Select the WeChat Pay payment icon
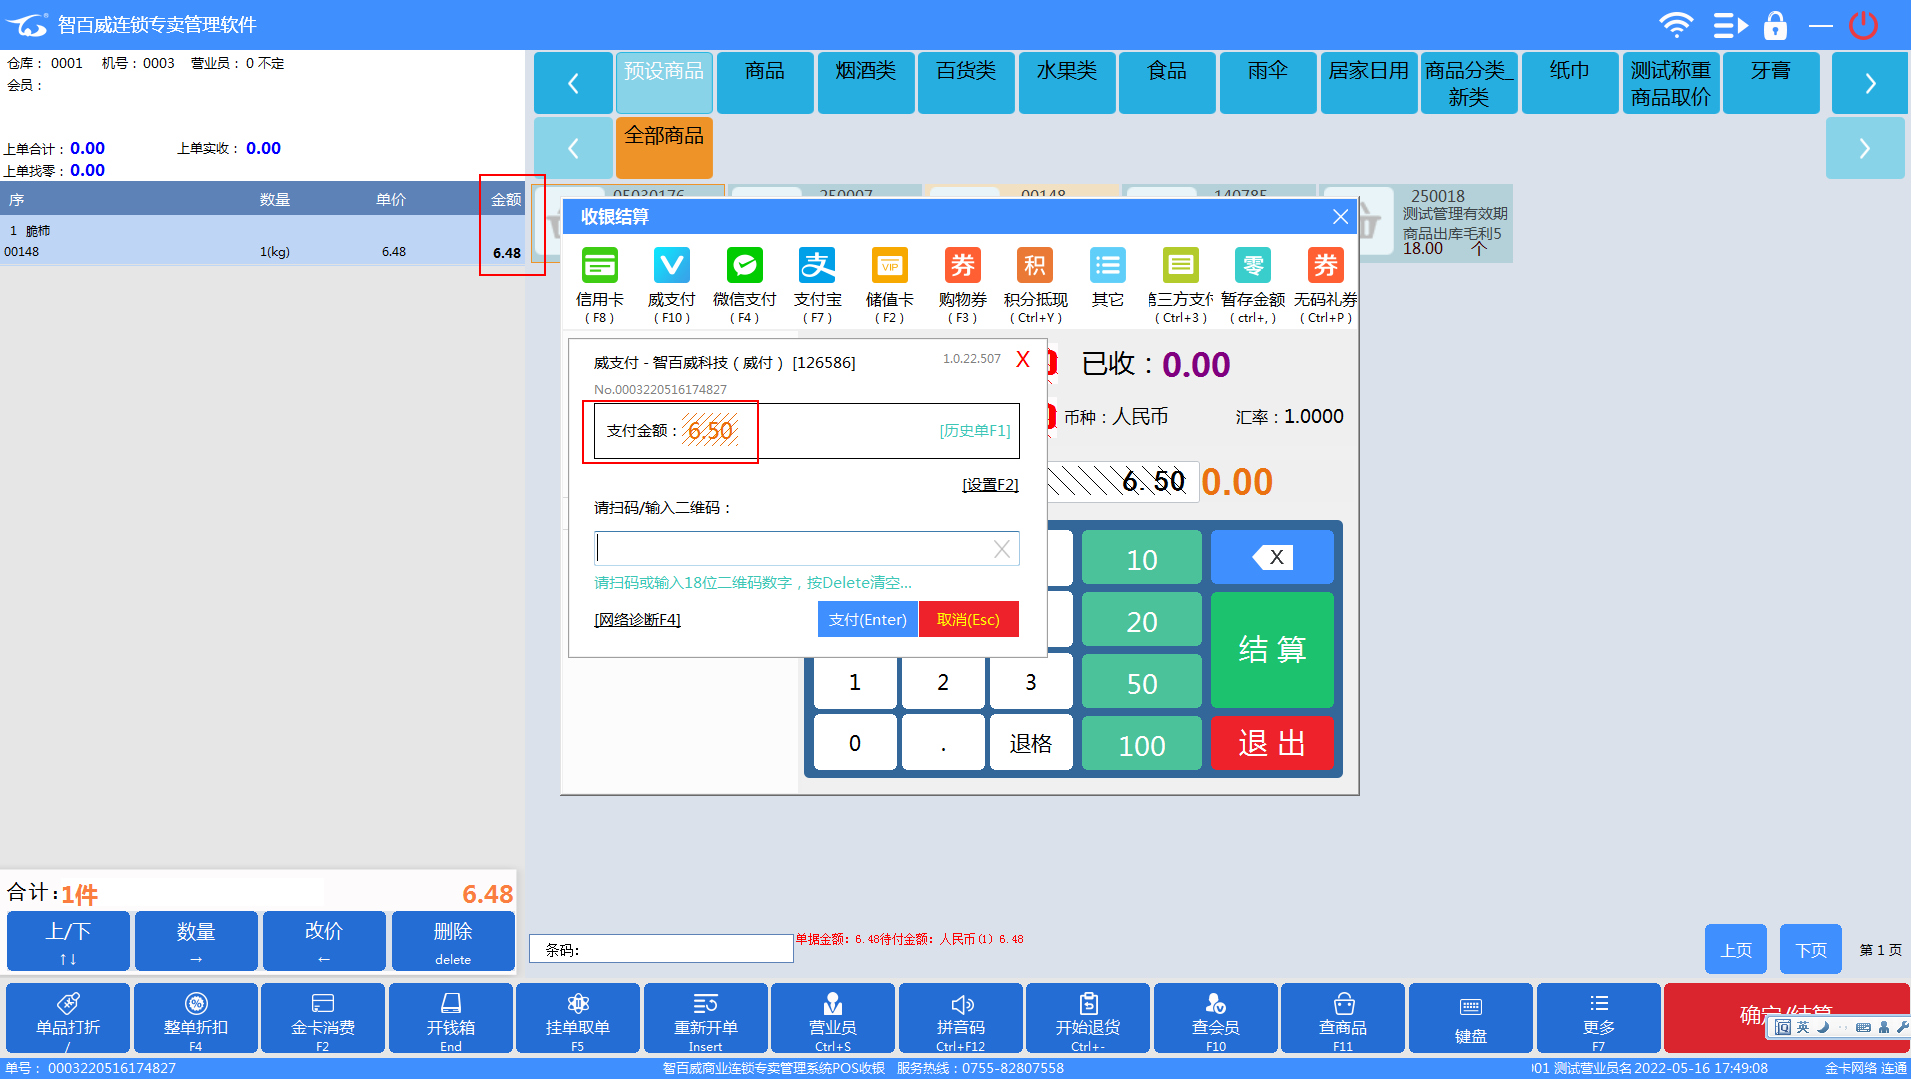The image size is (1911, 1079). (744, 267)
